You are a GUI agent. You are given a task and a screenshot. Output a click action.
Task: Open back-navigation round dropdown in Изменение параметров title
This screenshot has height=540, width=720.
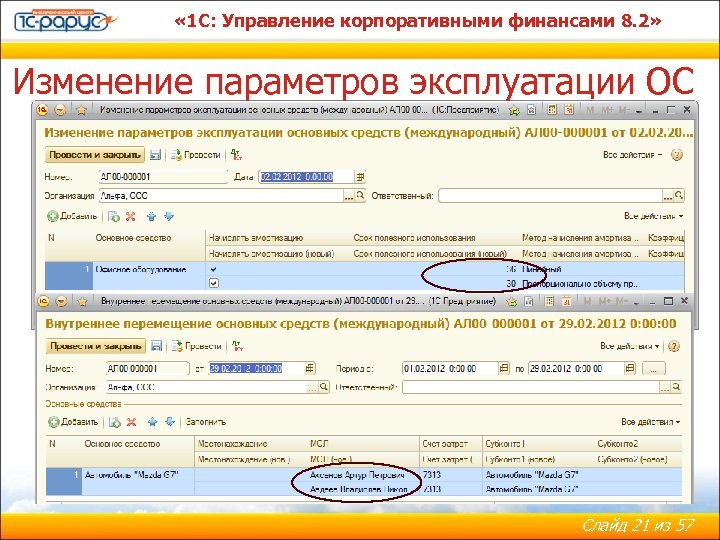pyautogui.click(x=60, y=110)
